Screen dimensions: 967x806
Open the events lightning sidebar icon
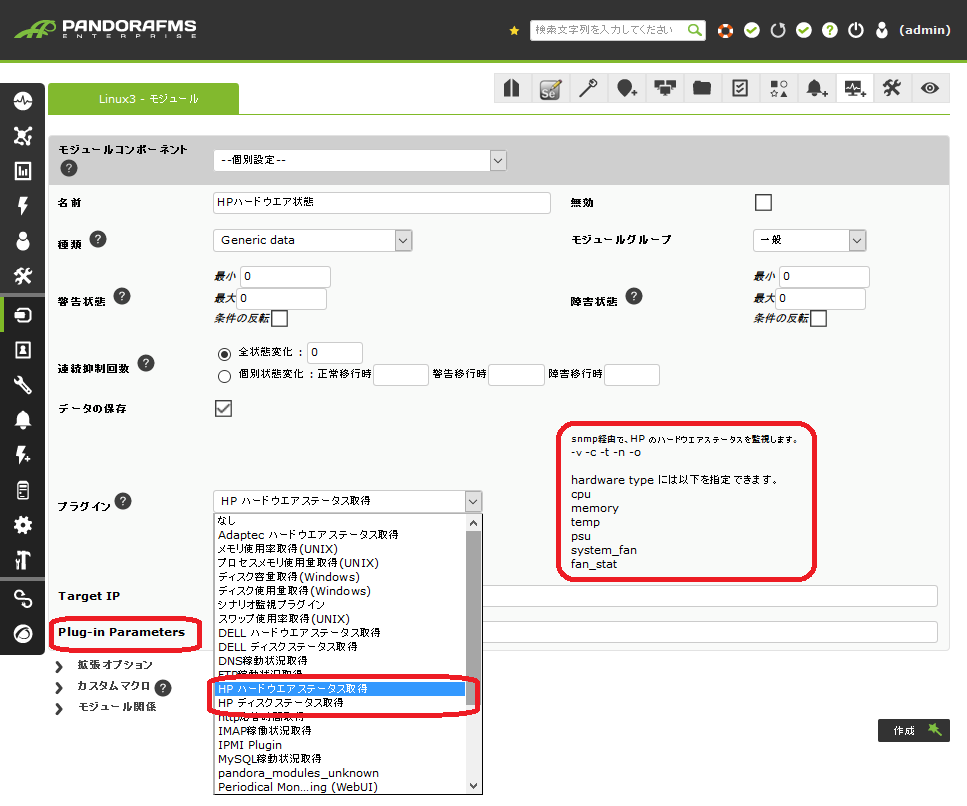click(x=23, y=205)
